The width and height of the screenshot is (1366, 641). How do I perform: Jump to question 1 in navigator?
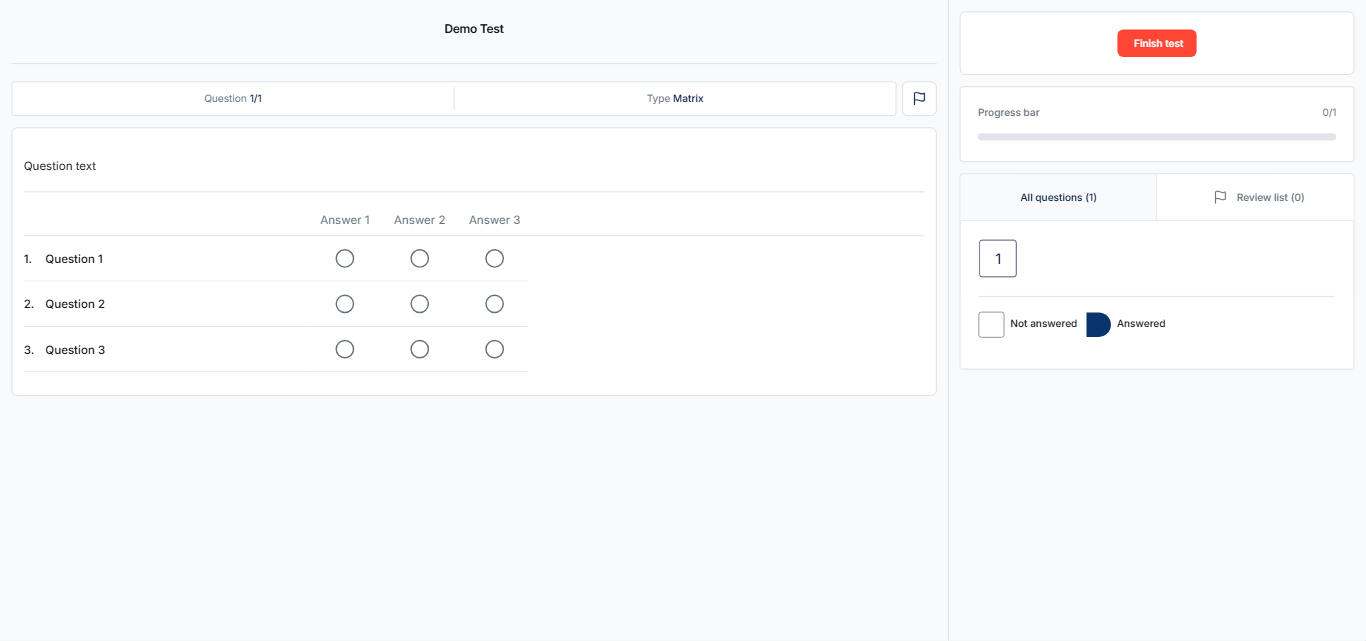(998, 259)
